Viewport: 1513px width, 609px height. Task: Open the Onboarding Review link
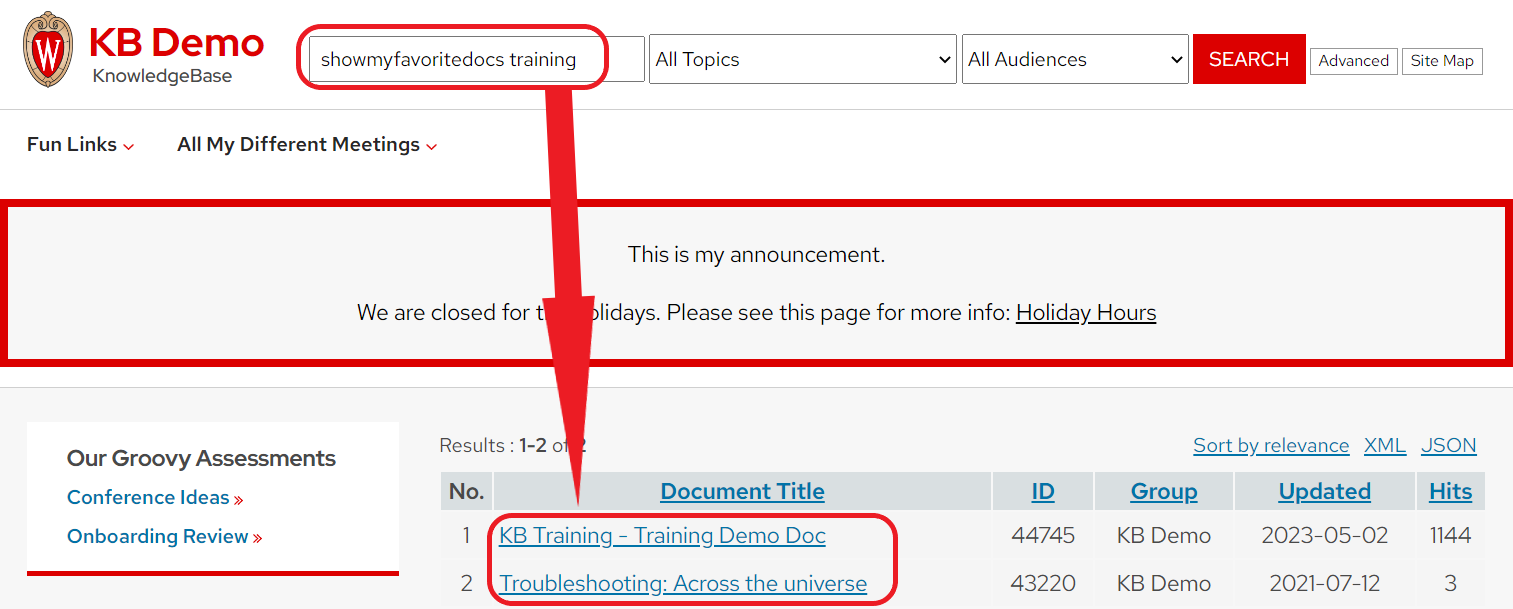click(x=164, y=536)
